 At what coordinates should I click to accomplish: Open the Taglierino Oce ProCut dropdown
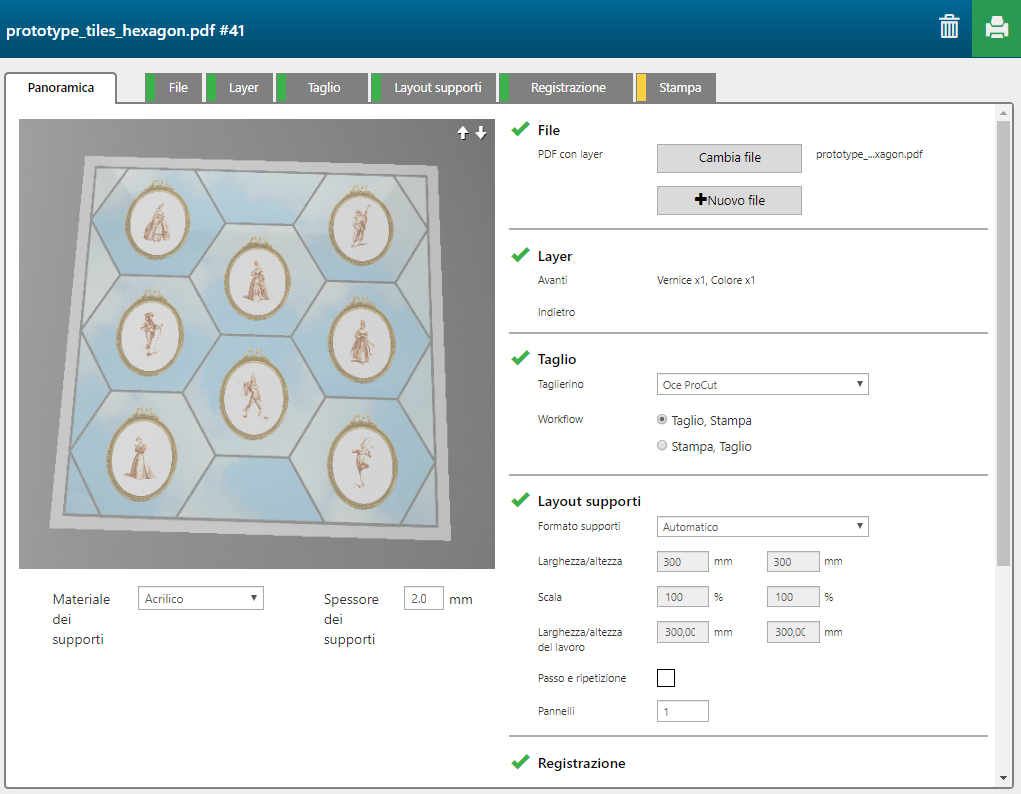point(762,384)
